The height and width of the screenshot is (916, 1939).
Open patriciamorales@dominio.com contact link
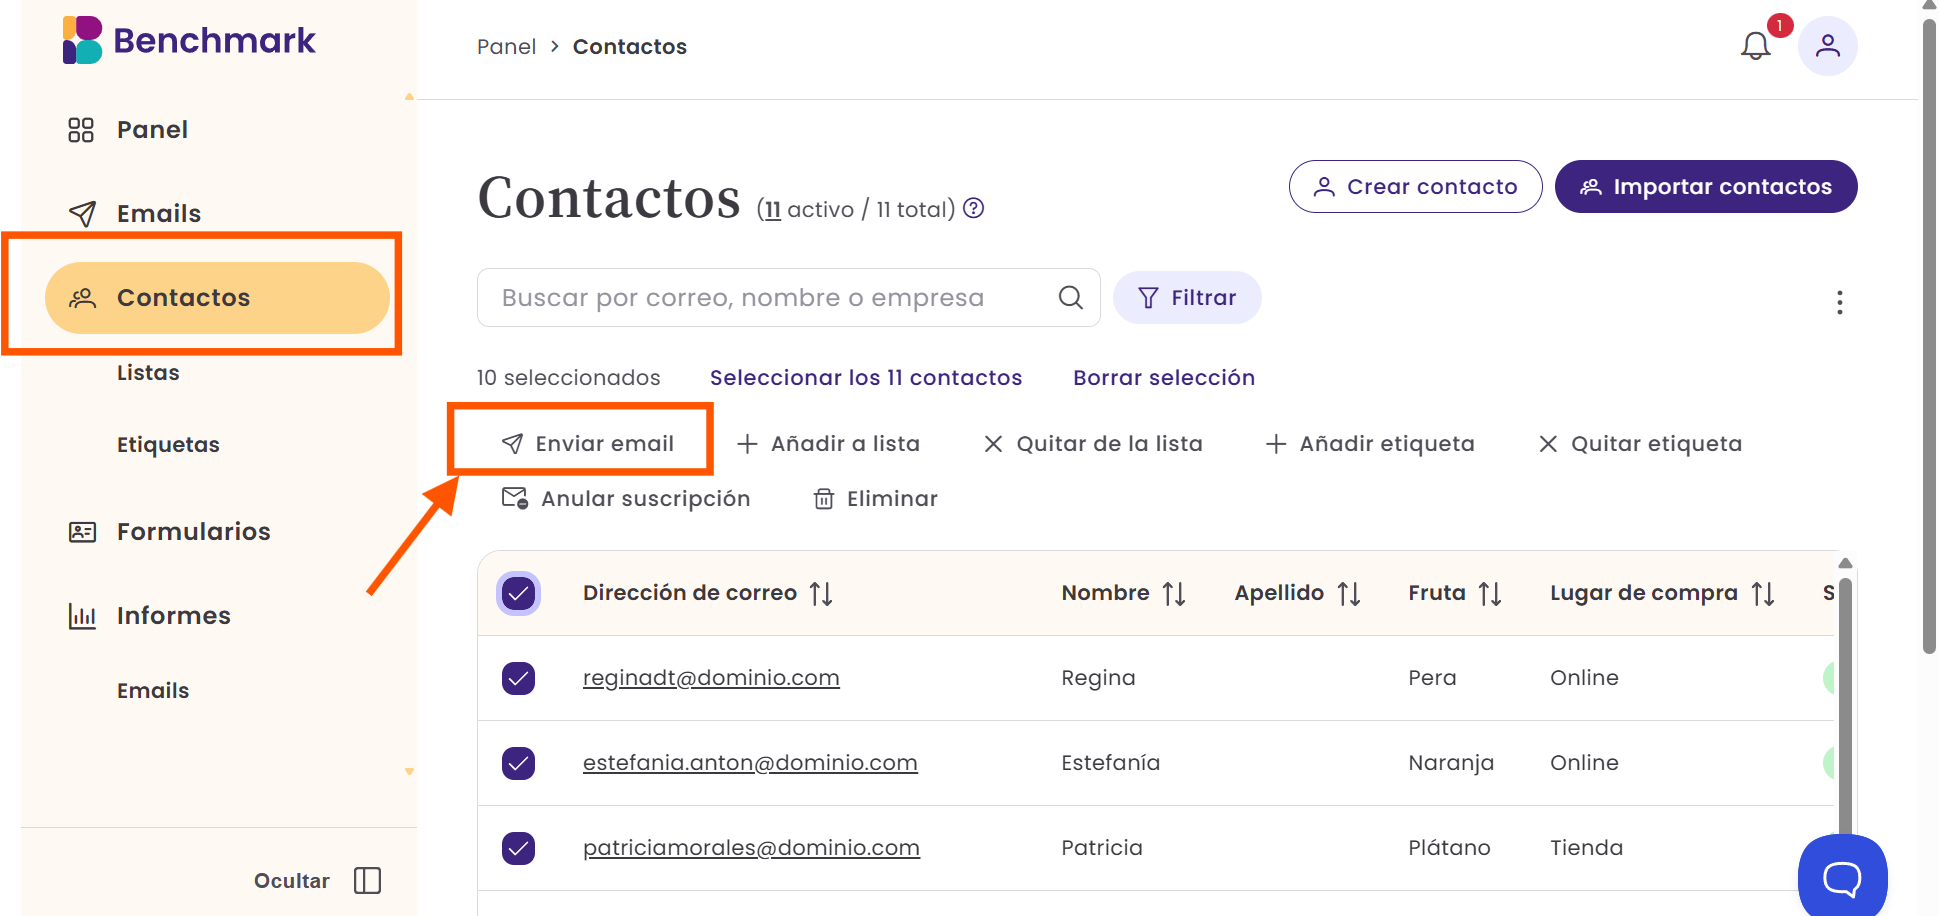pyautogui.click(x=751, y=848)
